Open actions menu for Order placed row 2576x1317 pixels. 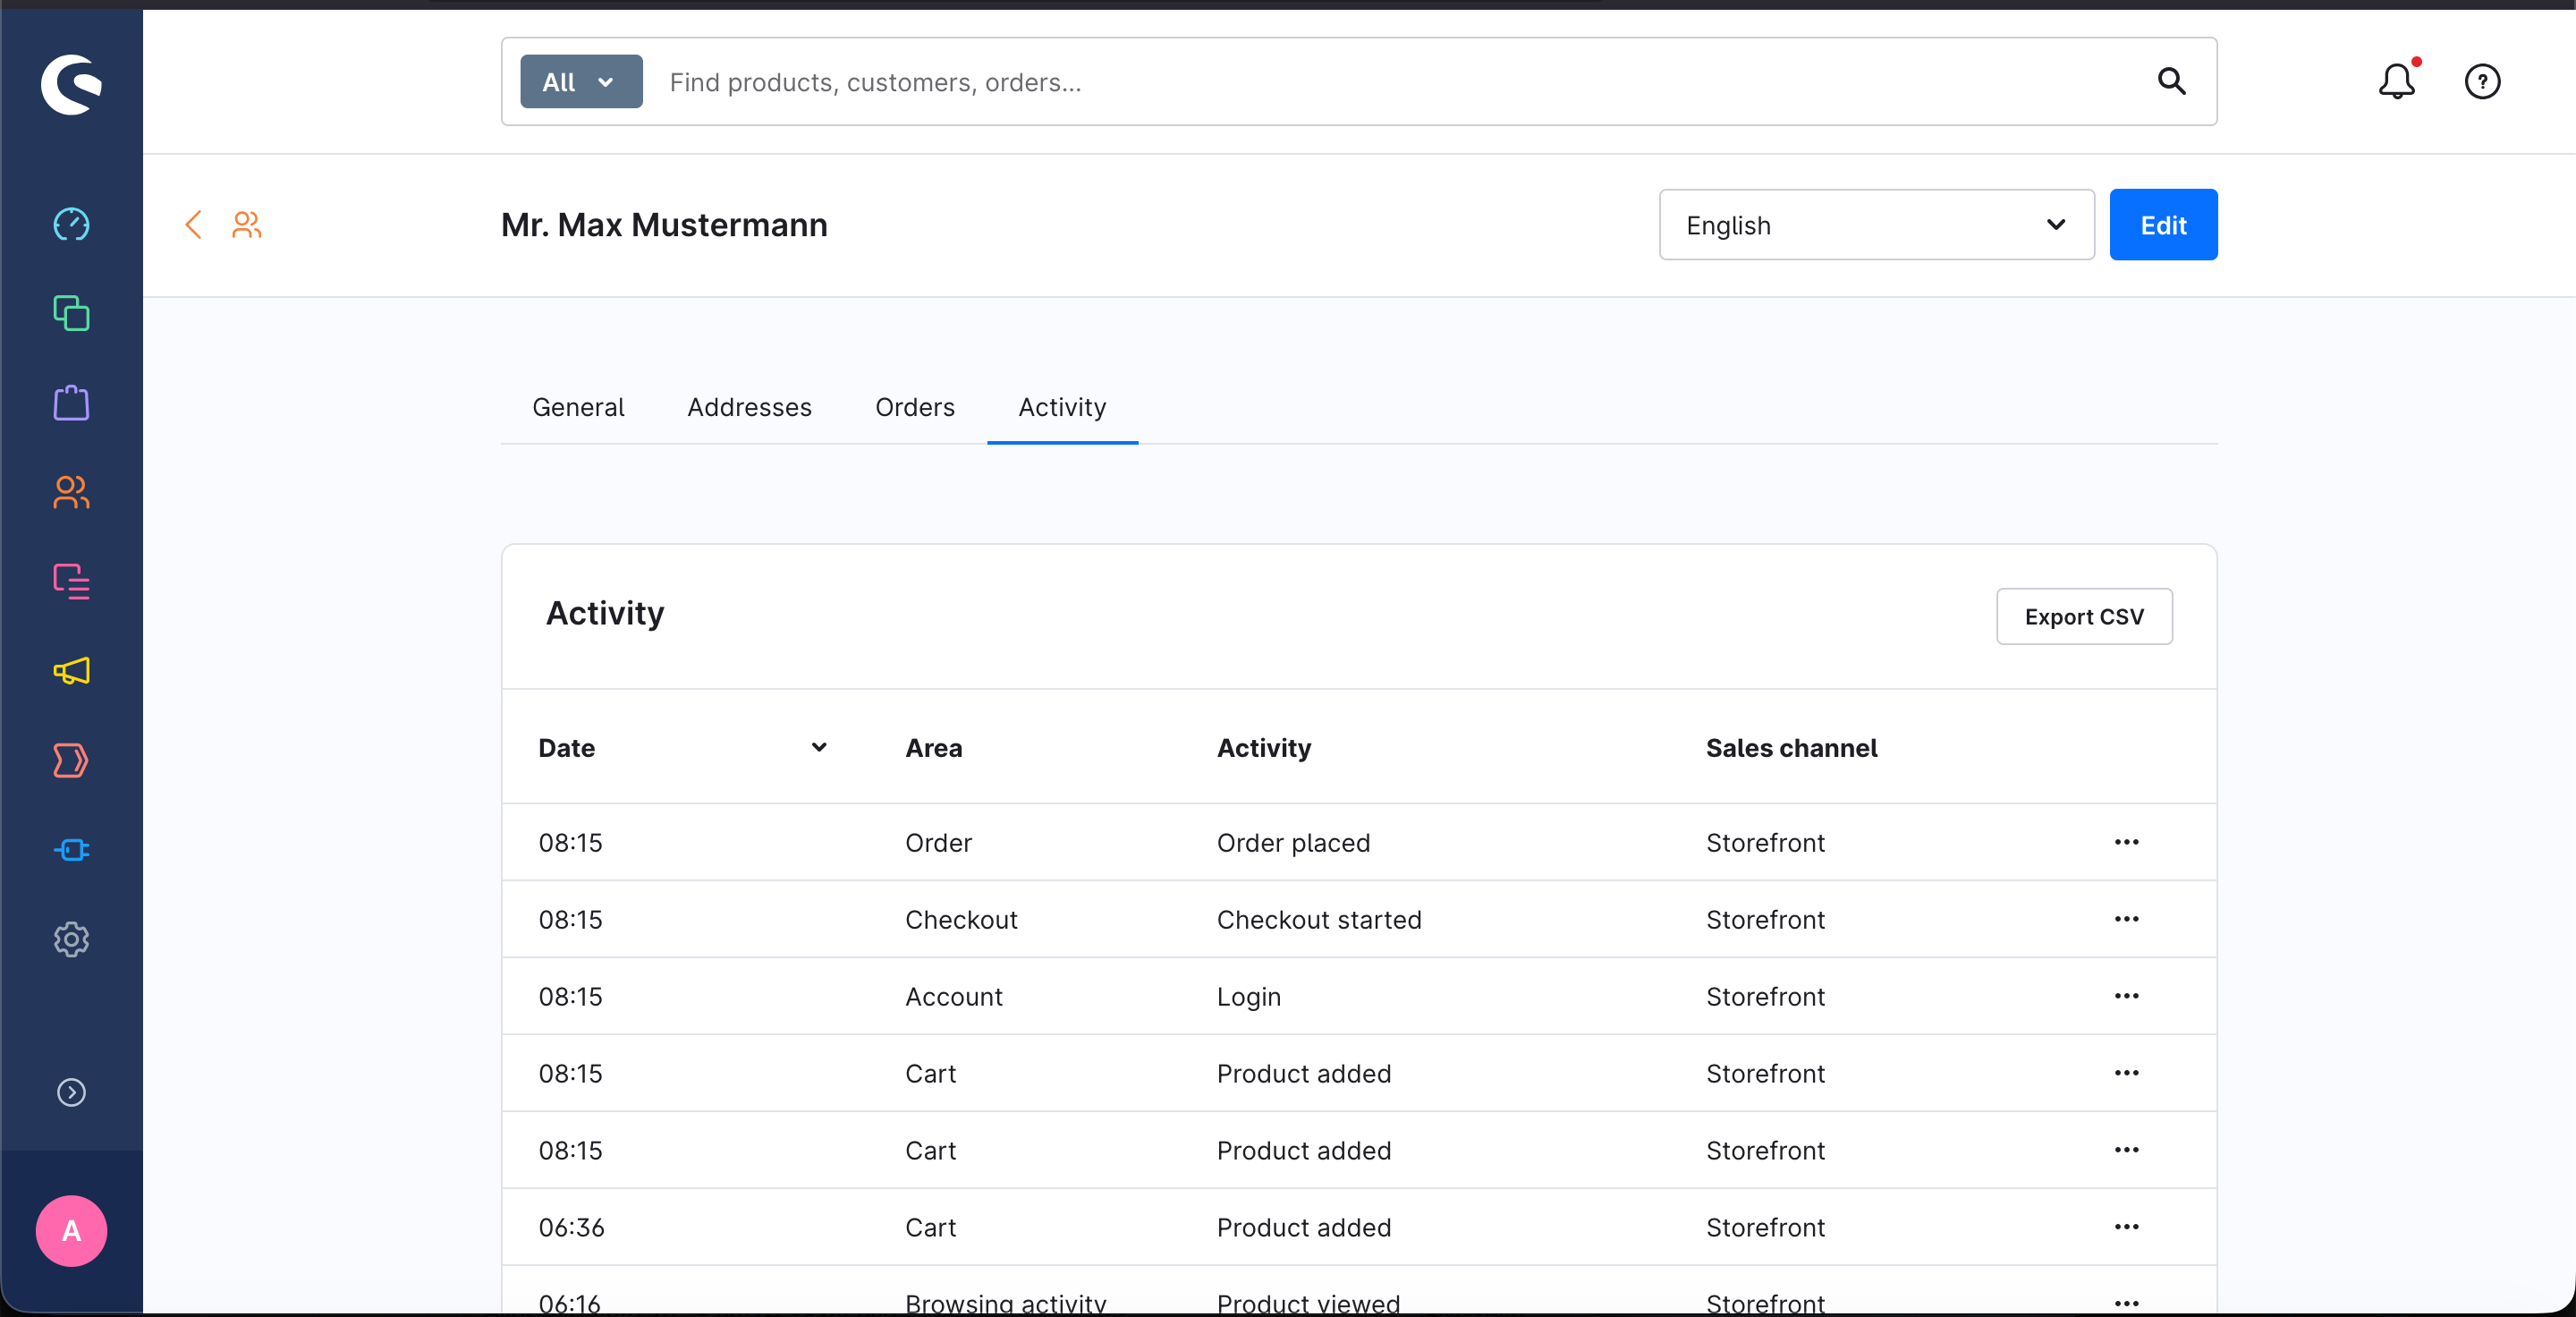2126,842
